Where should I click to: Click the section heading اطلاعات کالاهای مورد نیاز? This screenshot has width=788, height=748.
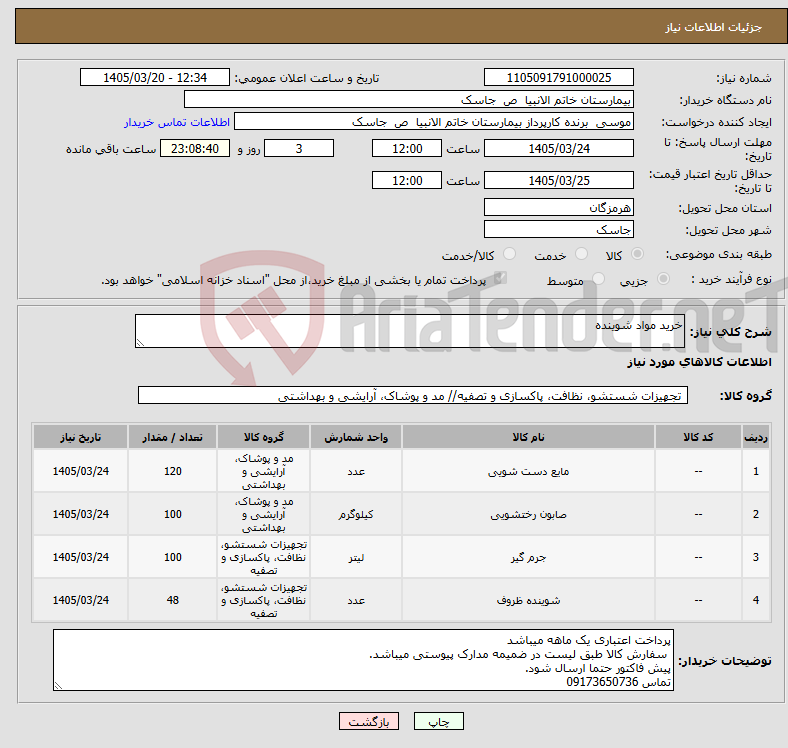click(x=699, y=362)
